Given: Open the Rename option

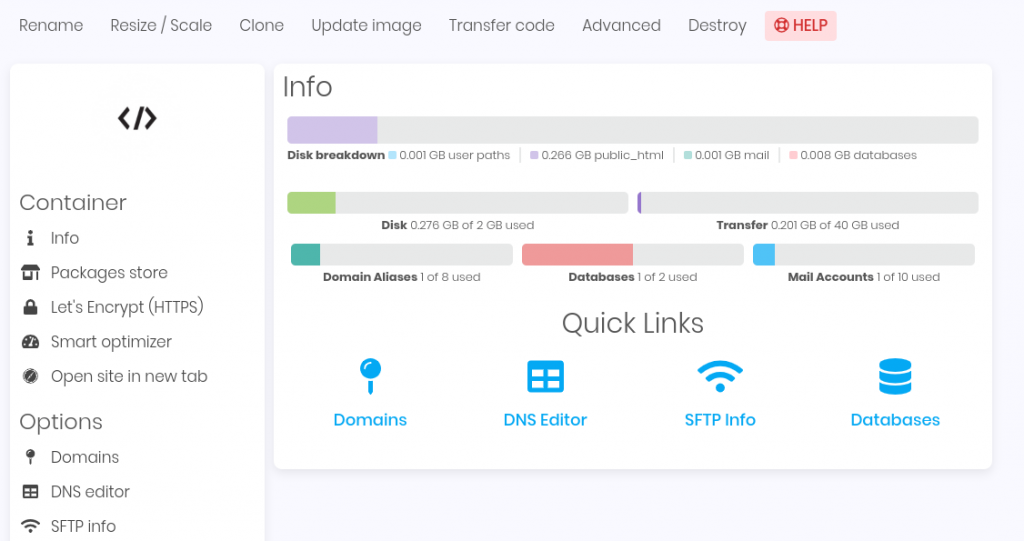Looking at the screenshot, I should [51, 25].
